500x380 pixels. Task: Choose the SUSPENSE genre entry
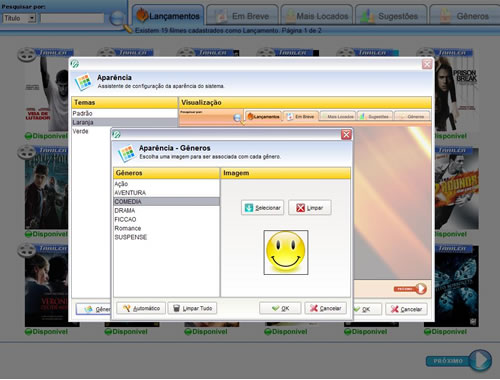click(167, 237)
